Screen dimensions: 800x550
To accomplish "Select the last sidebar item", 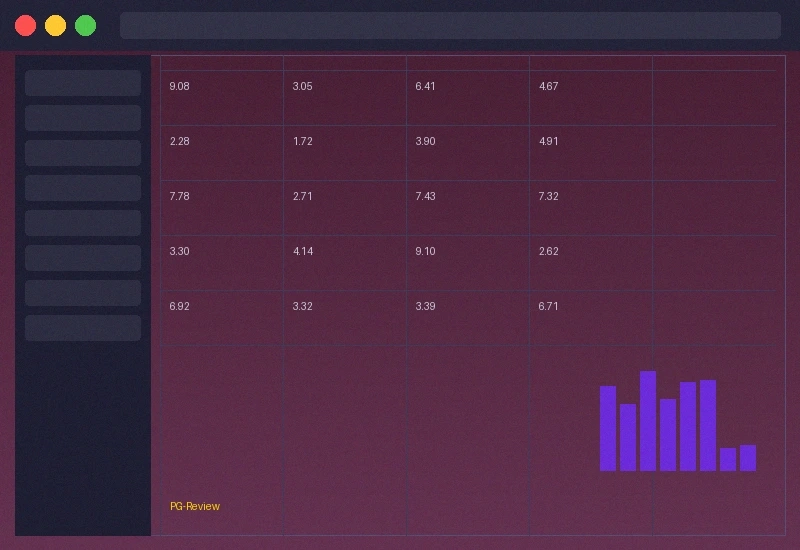I will pos(83,328).
